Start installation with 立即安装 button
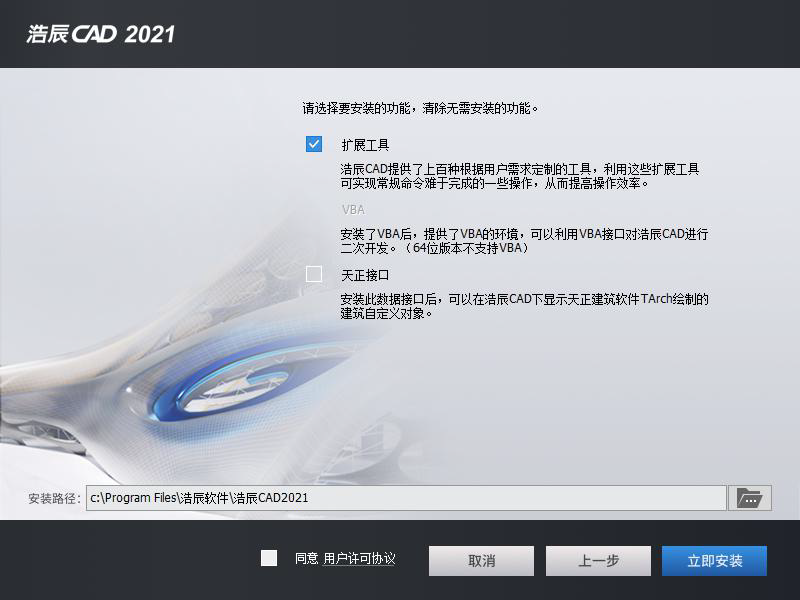This screenshot has width=800, height=600. click(x=714, y=561)
